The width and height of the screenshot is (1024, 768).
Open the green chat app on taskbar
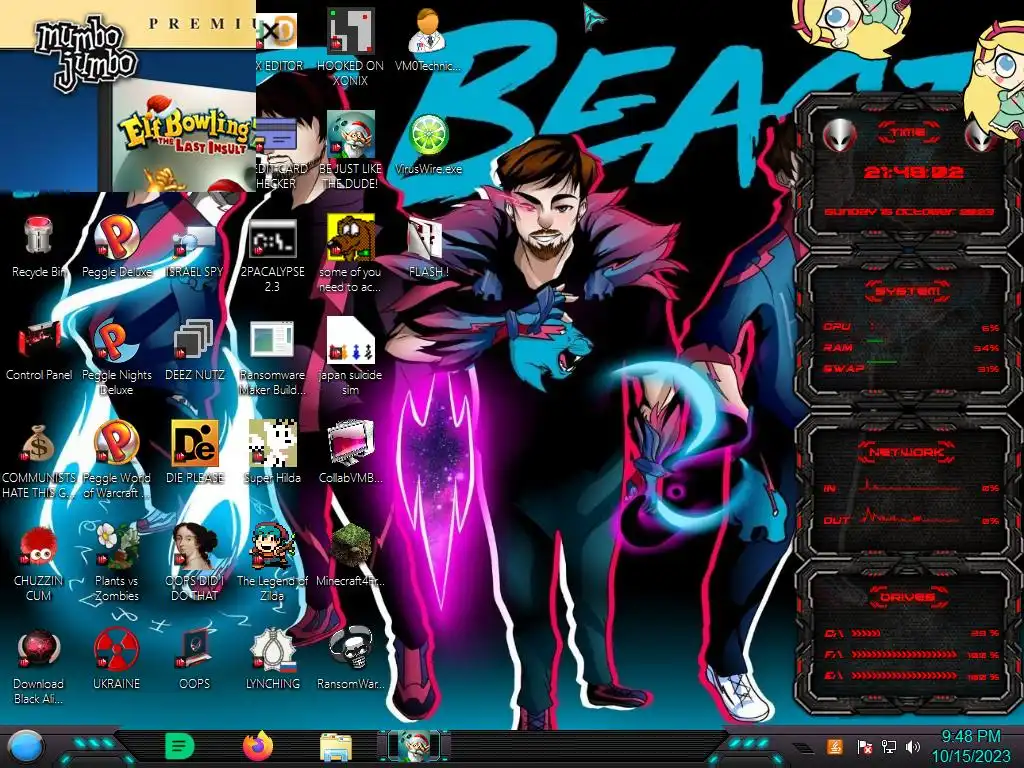coord(179,746)
